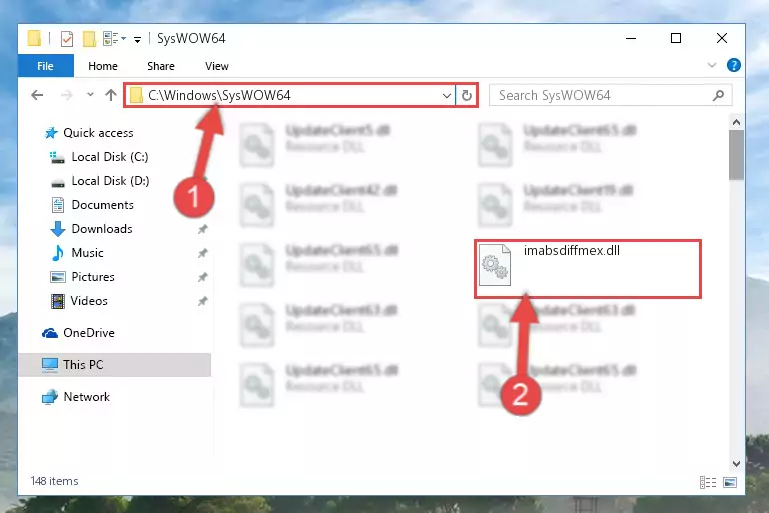
Task: Go forward with the Forward arrow
Action: click(x=66, y=95)
